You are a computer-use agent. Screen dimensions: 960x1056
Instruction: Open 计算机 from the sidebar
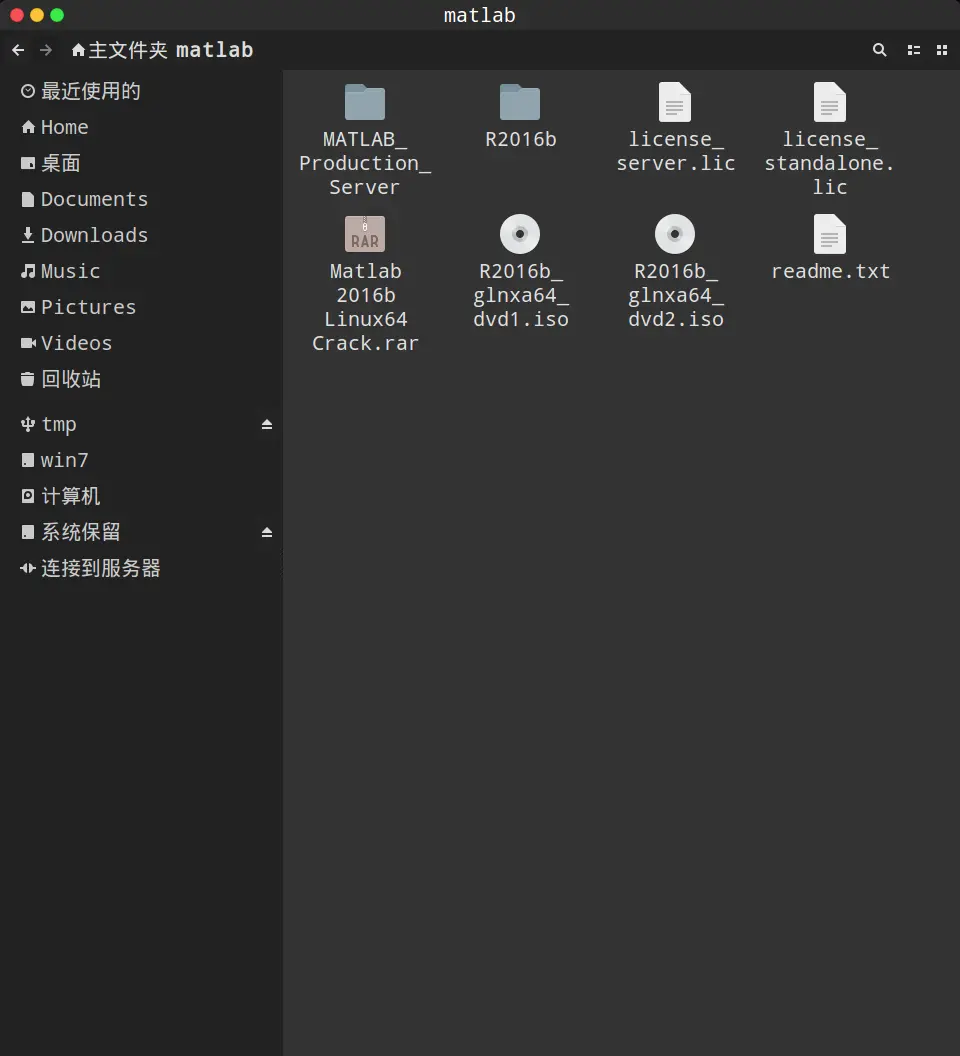coord(70,496)
